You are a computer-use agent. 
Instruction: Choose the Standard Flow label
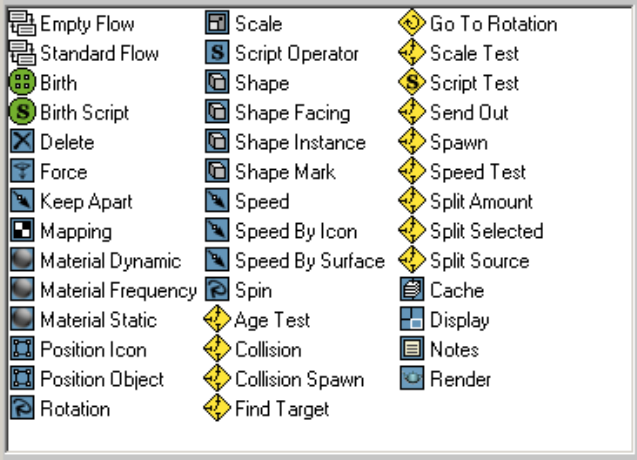coord(99,53)
